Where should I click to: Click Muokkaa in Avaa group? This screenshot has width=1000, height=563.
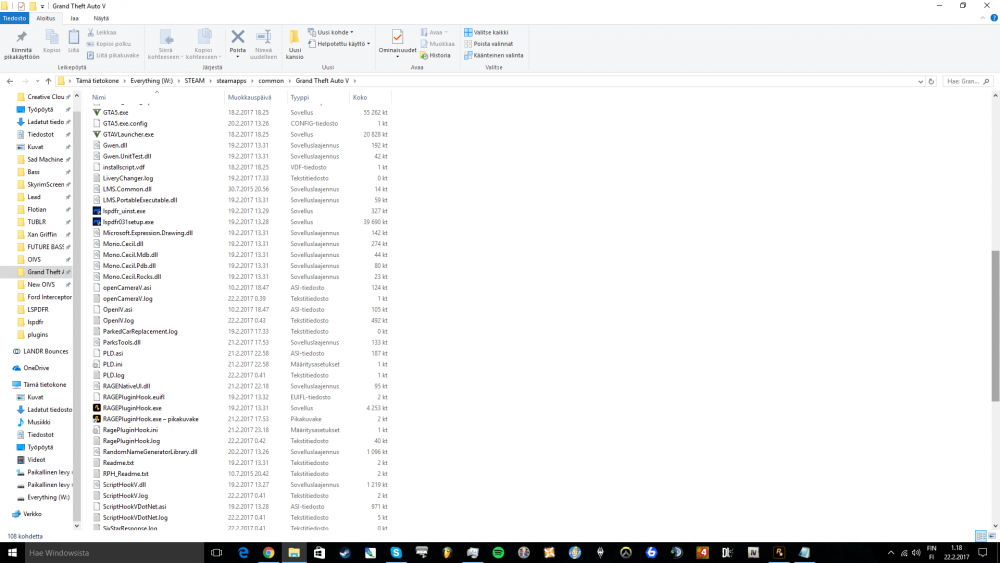[x=438, y=43]
